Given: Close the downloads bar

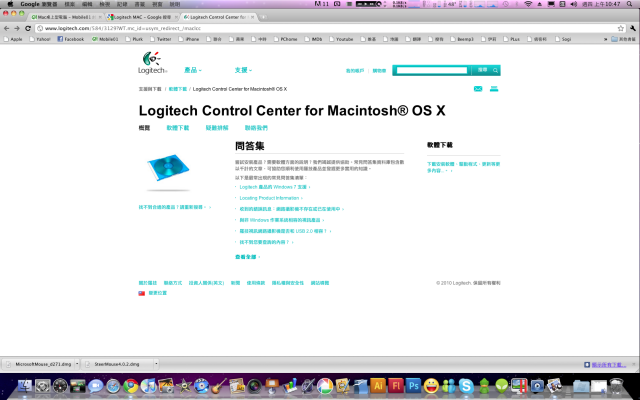Looking at the screenshot, I should tap(634, 364).
